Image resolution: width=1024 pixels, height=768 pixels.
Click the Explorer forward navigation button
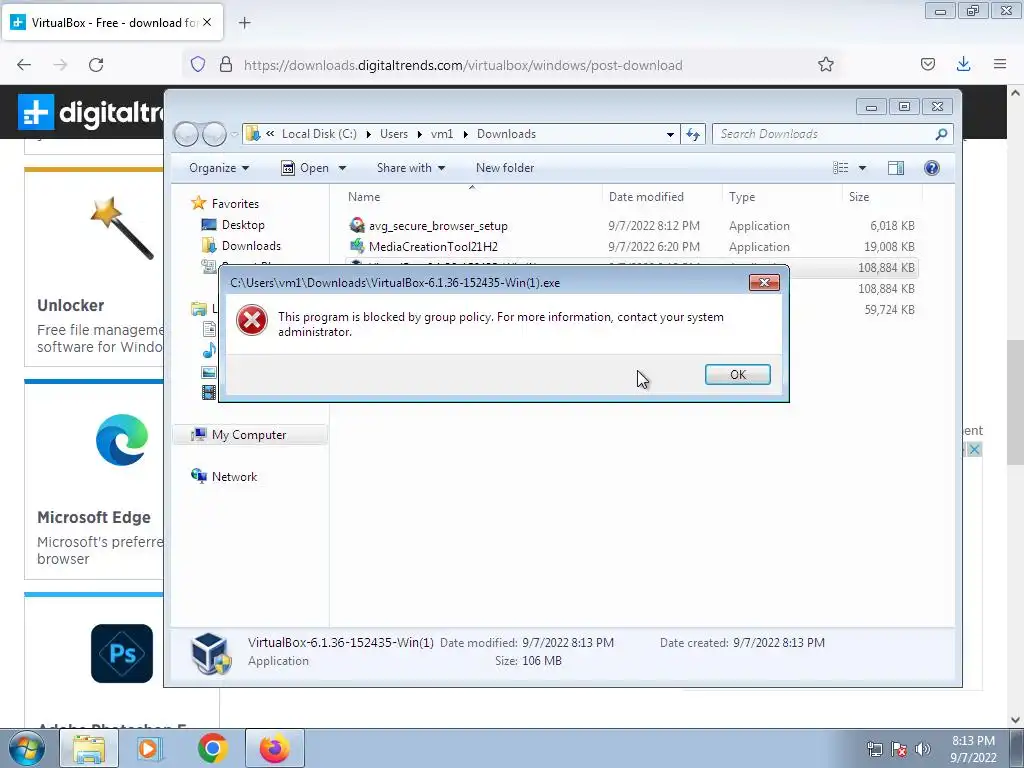[x=214, y=135]
